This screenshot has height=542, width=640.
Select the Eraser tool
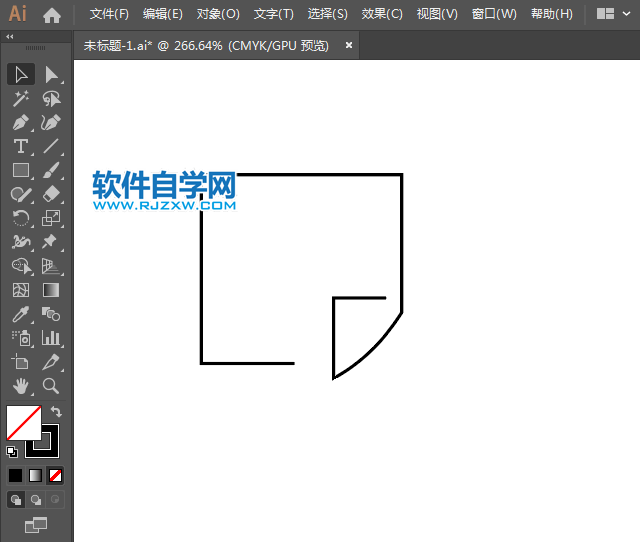(51, 194)
